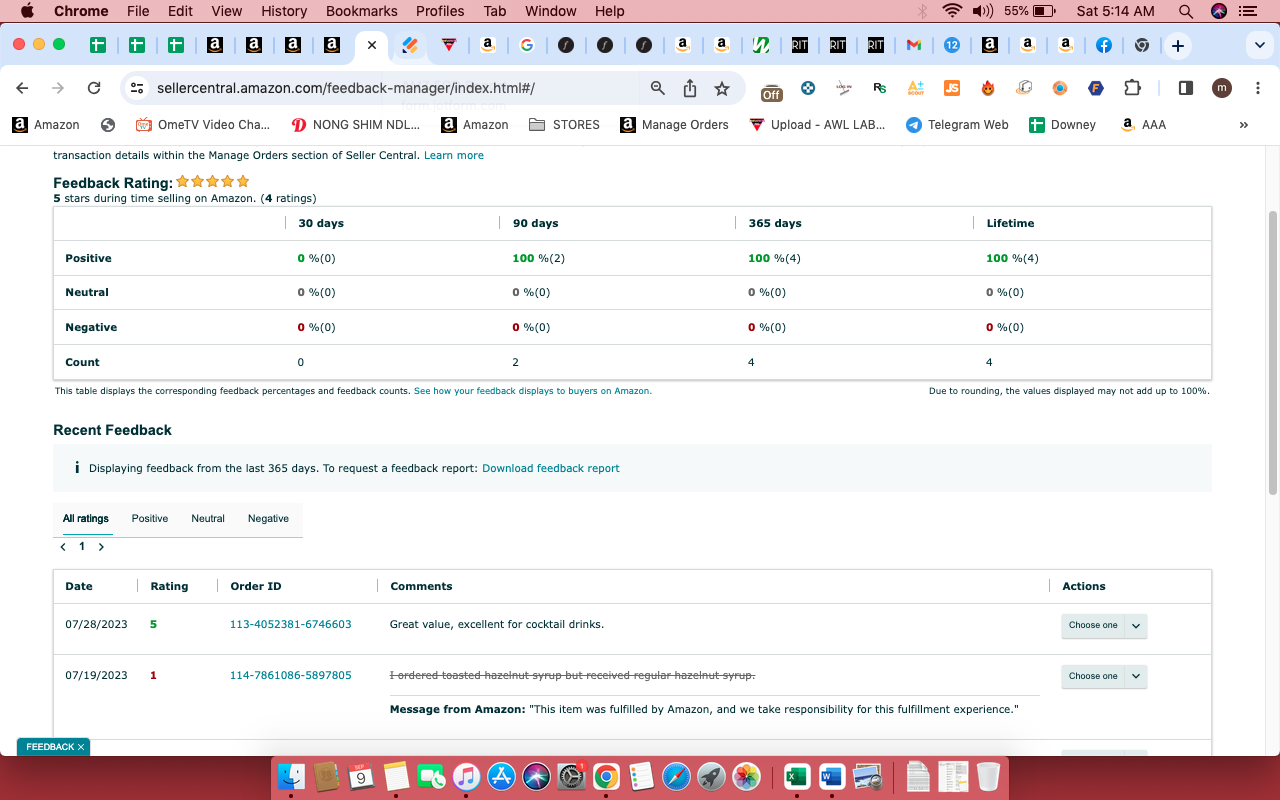Open the Trash in the Dock

988,777
